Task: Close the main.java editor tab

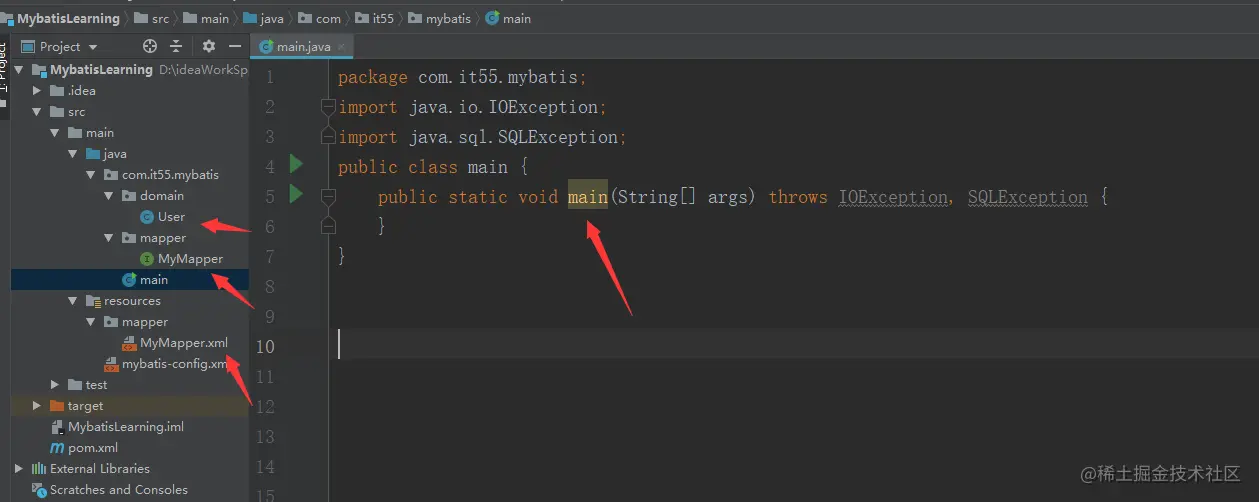Action: [340, 46]
